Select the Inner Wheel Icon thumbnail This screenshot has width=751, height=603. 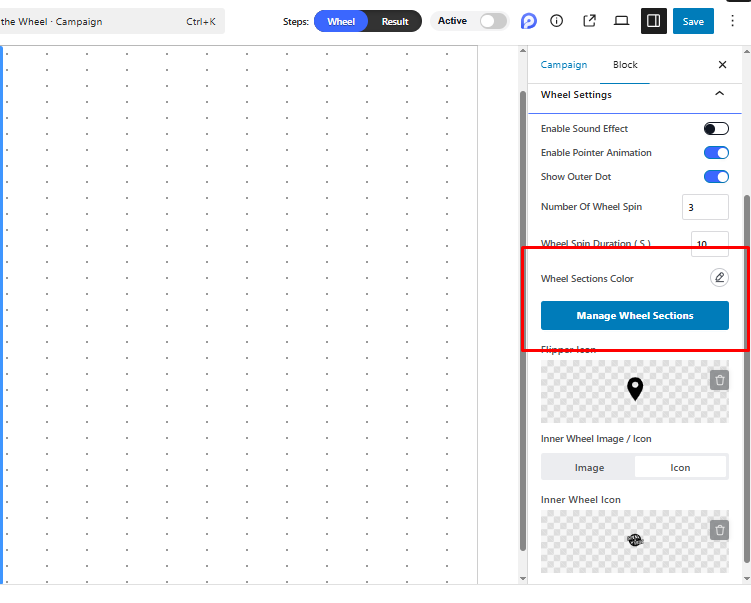(635, 540)
